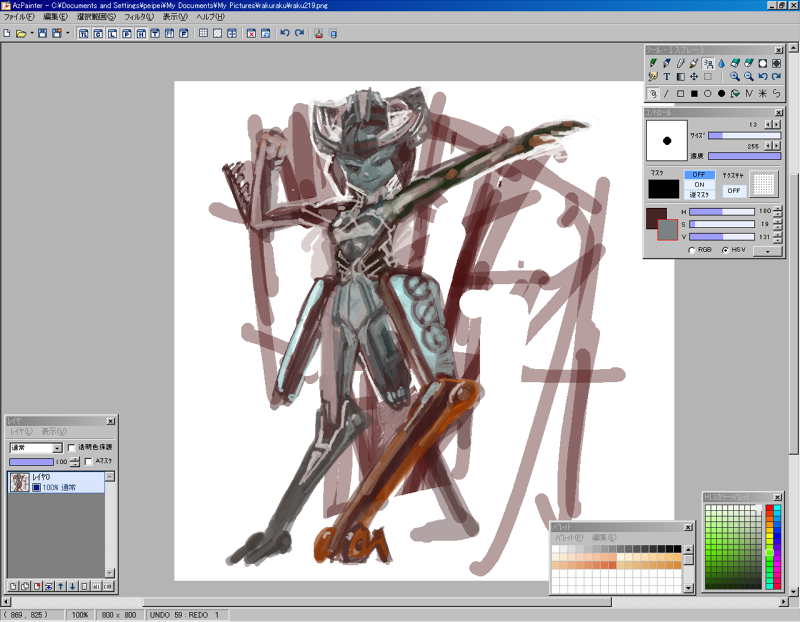800x622 pixels.
Task: Open the dropdown arrow next to the open folder icon
Action: (x=31, y=33)
